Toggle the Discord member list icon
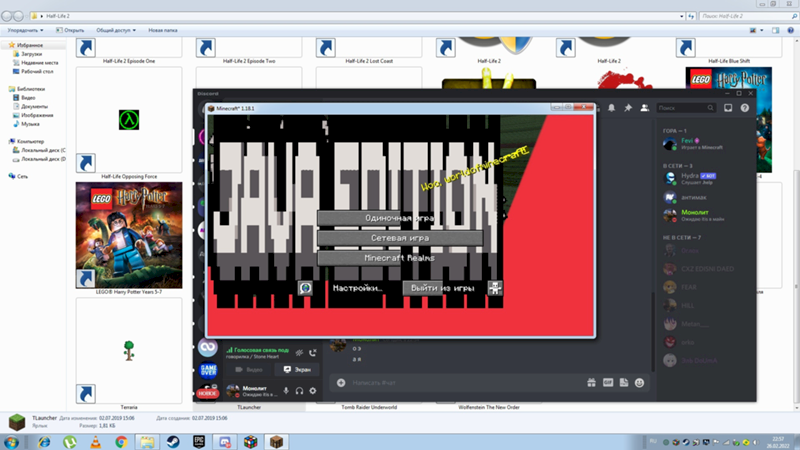 pyautogui.click(x=645, y=107)
